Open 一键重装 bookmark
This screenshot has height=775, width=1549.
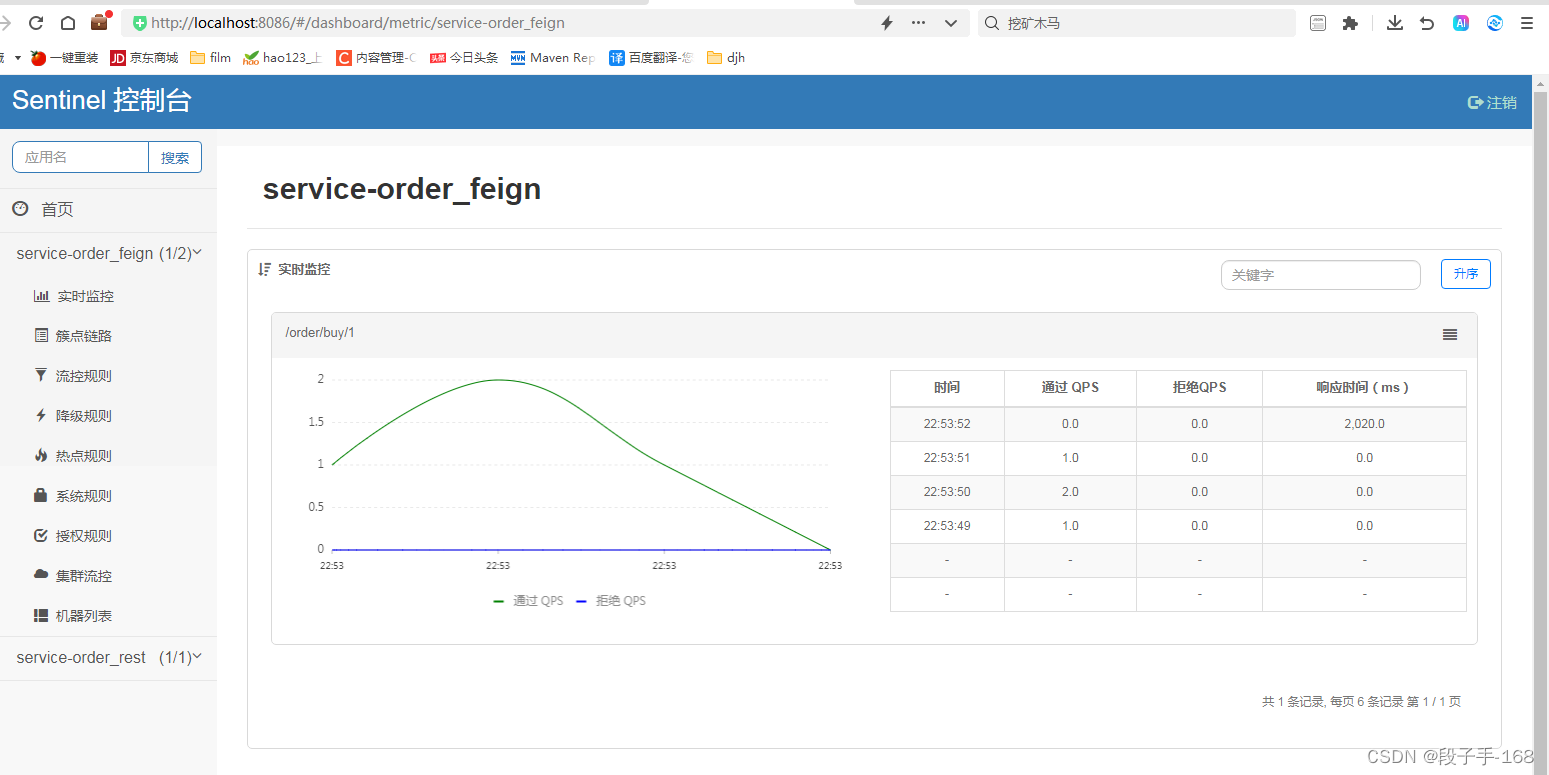tap(65, 58)
